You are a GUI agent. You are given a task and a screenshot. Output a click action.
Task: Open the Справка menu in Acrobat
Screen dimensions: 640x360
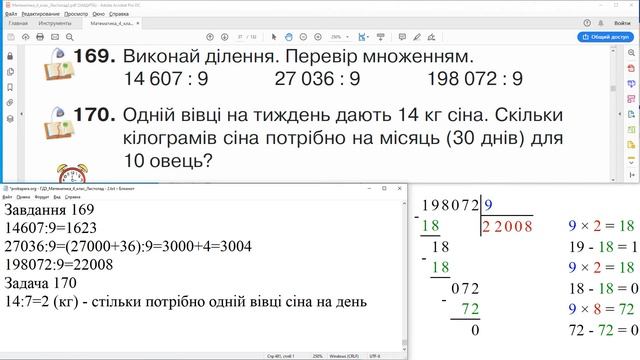pyautogui.click(x=119, y=14)
